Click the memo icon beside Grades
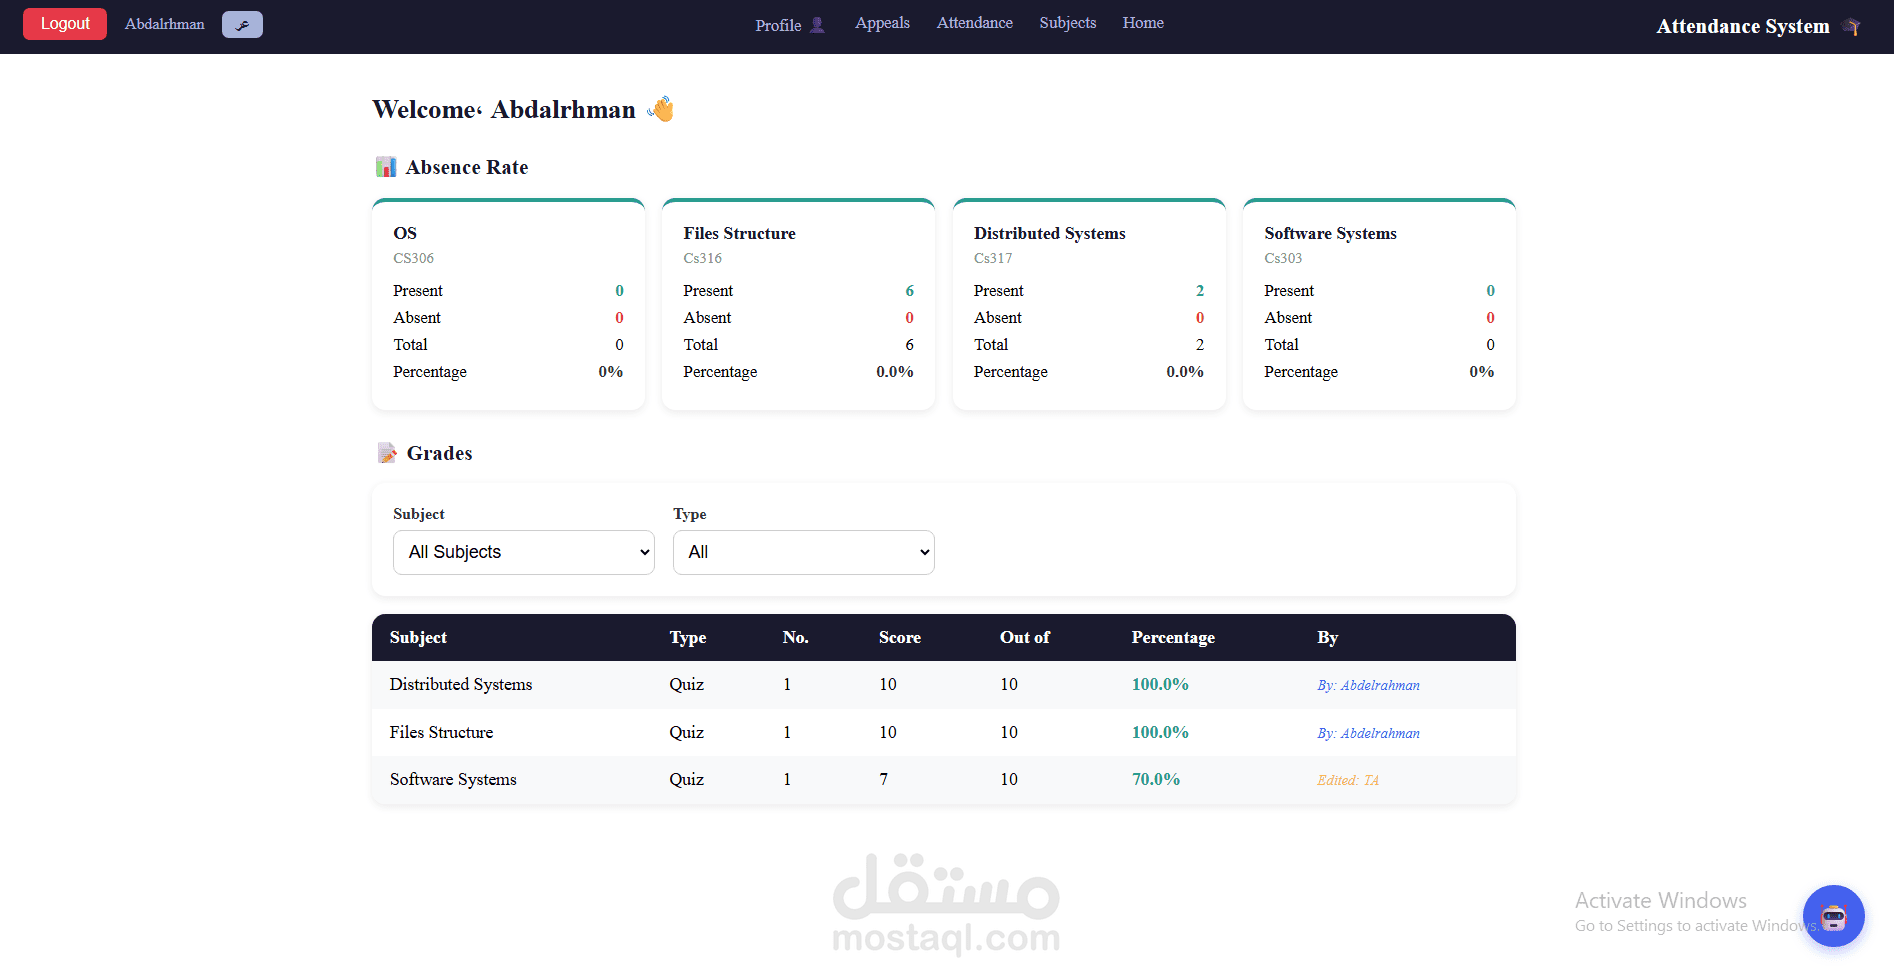This screenshot has width=1894, height=978. coord(387,453)
